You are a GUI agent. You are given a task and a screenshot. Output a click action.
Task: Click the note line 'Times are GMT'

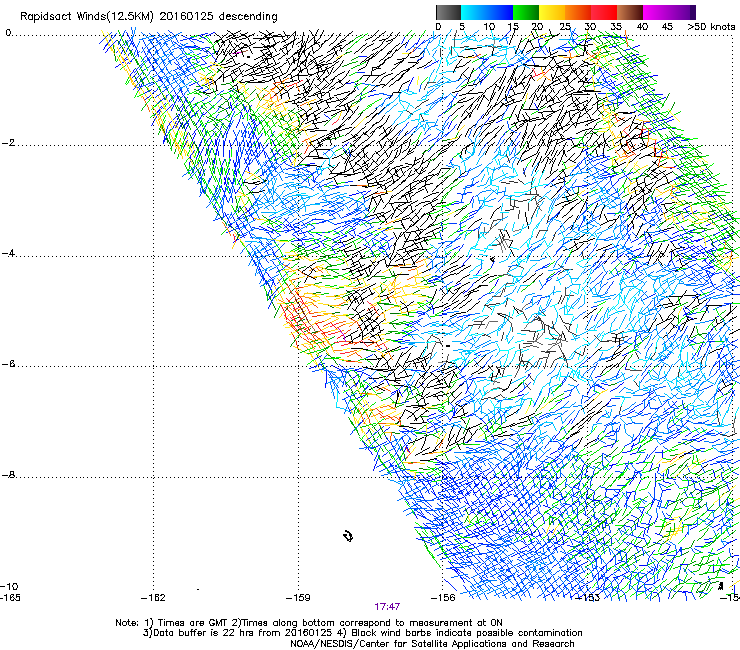tap(193, 623)
